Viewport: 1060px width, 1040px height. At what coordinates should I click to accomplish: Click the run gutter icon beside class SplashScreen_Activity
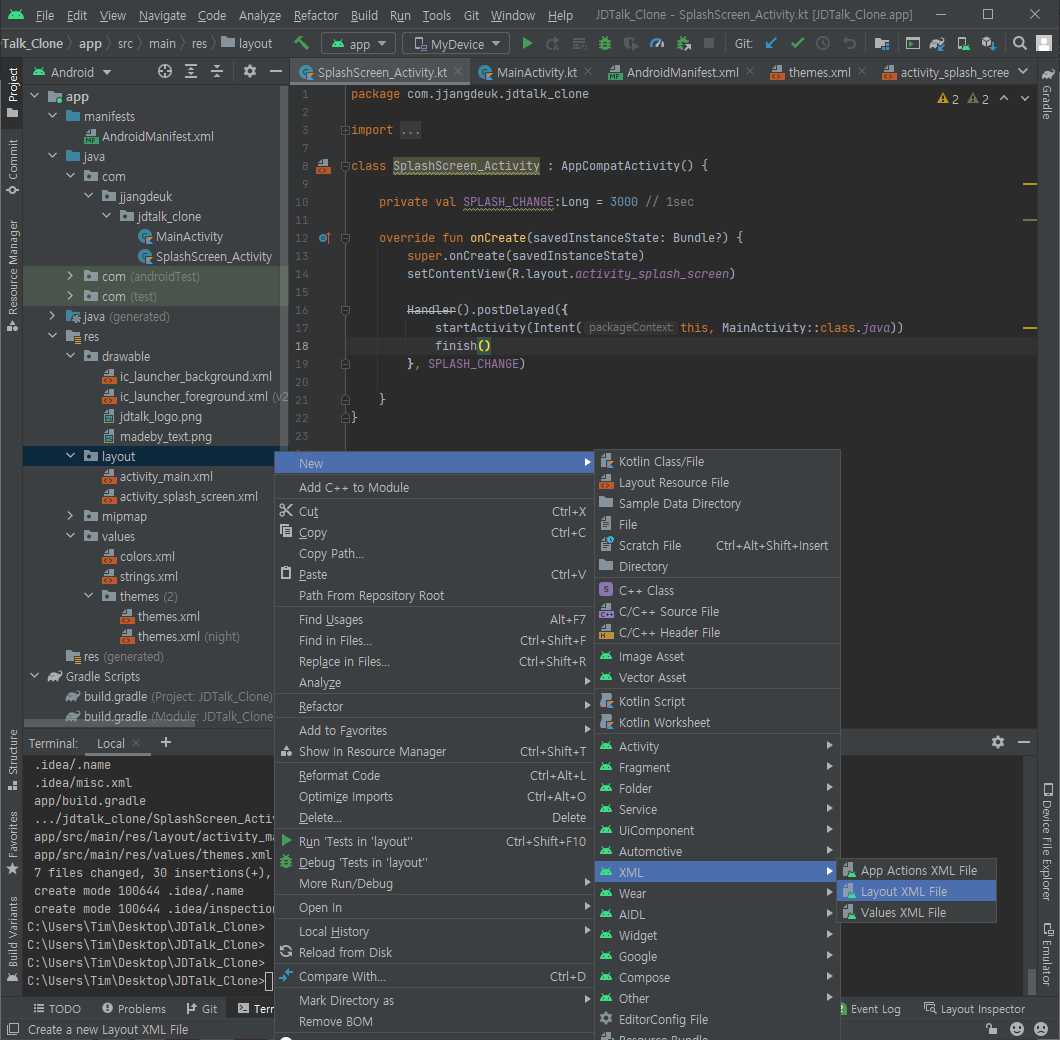click(324, 166)
